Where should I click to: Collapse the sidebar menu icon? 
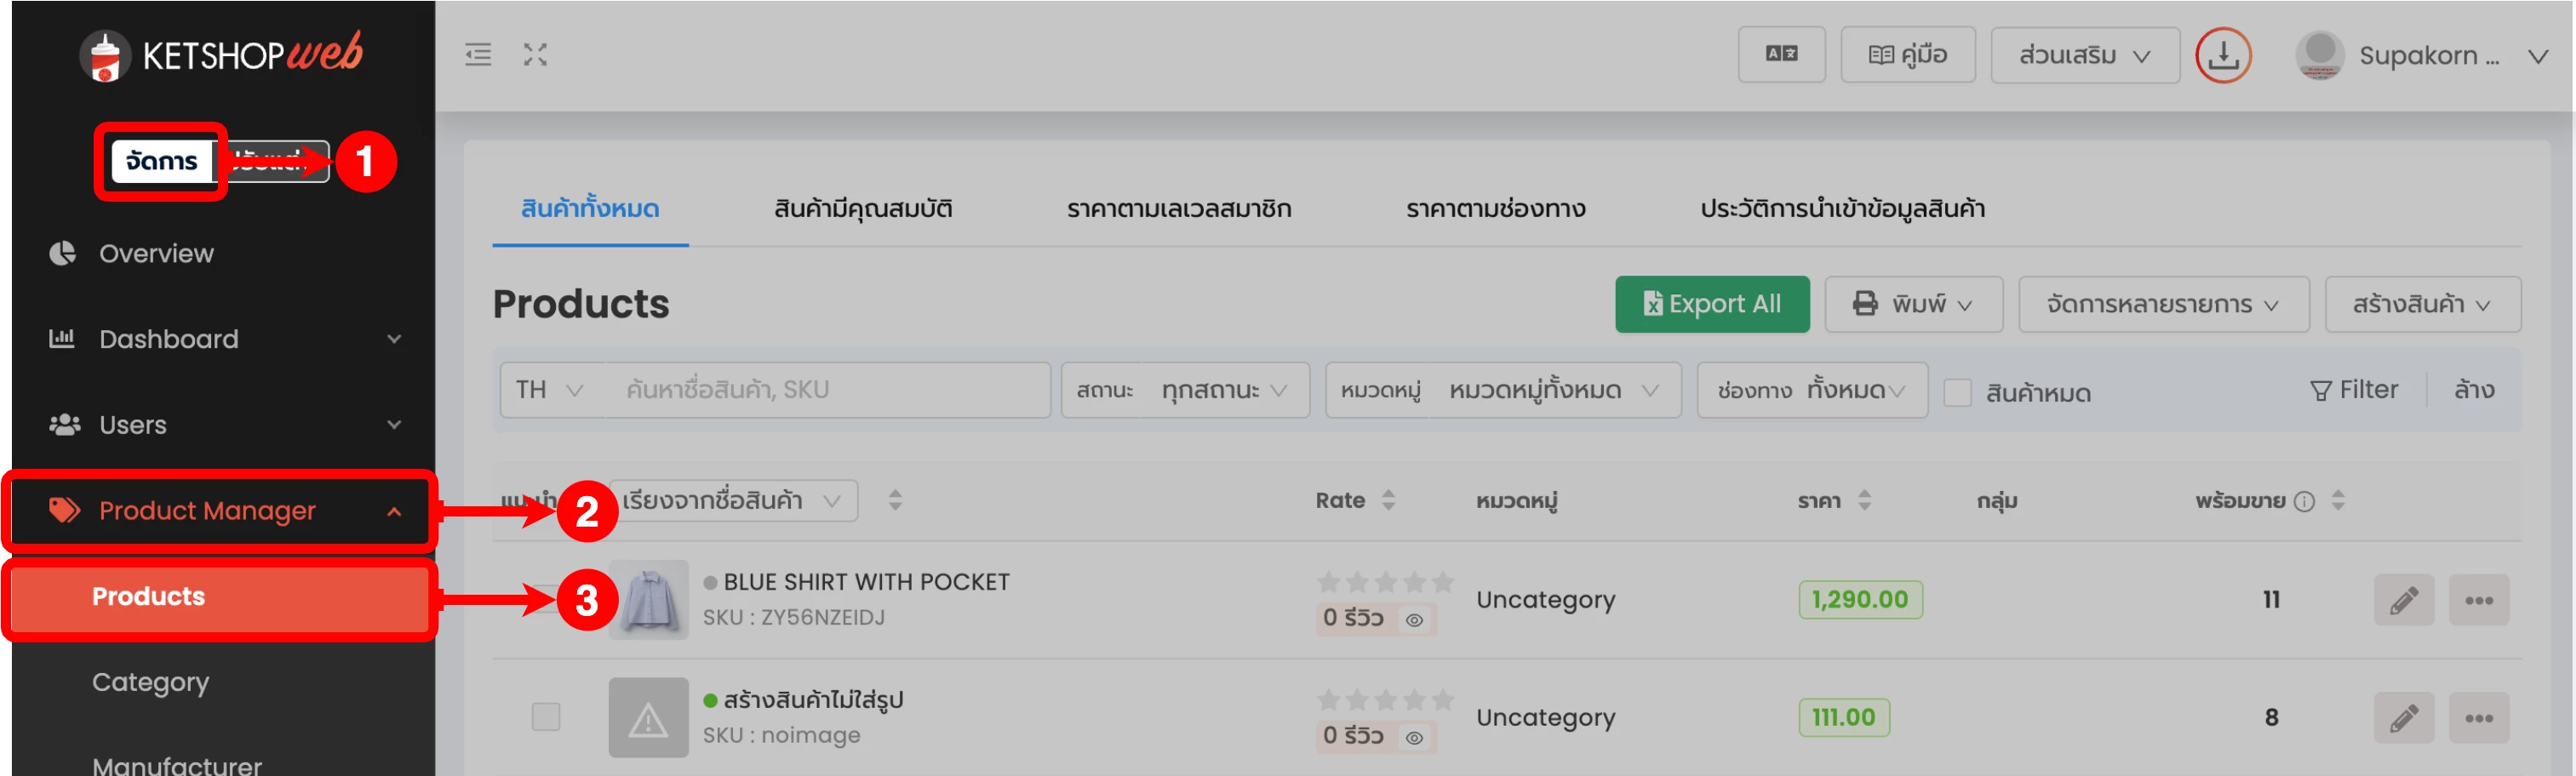[478, 55]
